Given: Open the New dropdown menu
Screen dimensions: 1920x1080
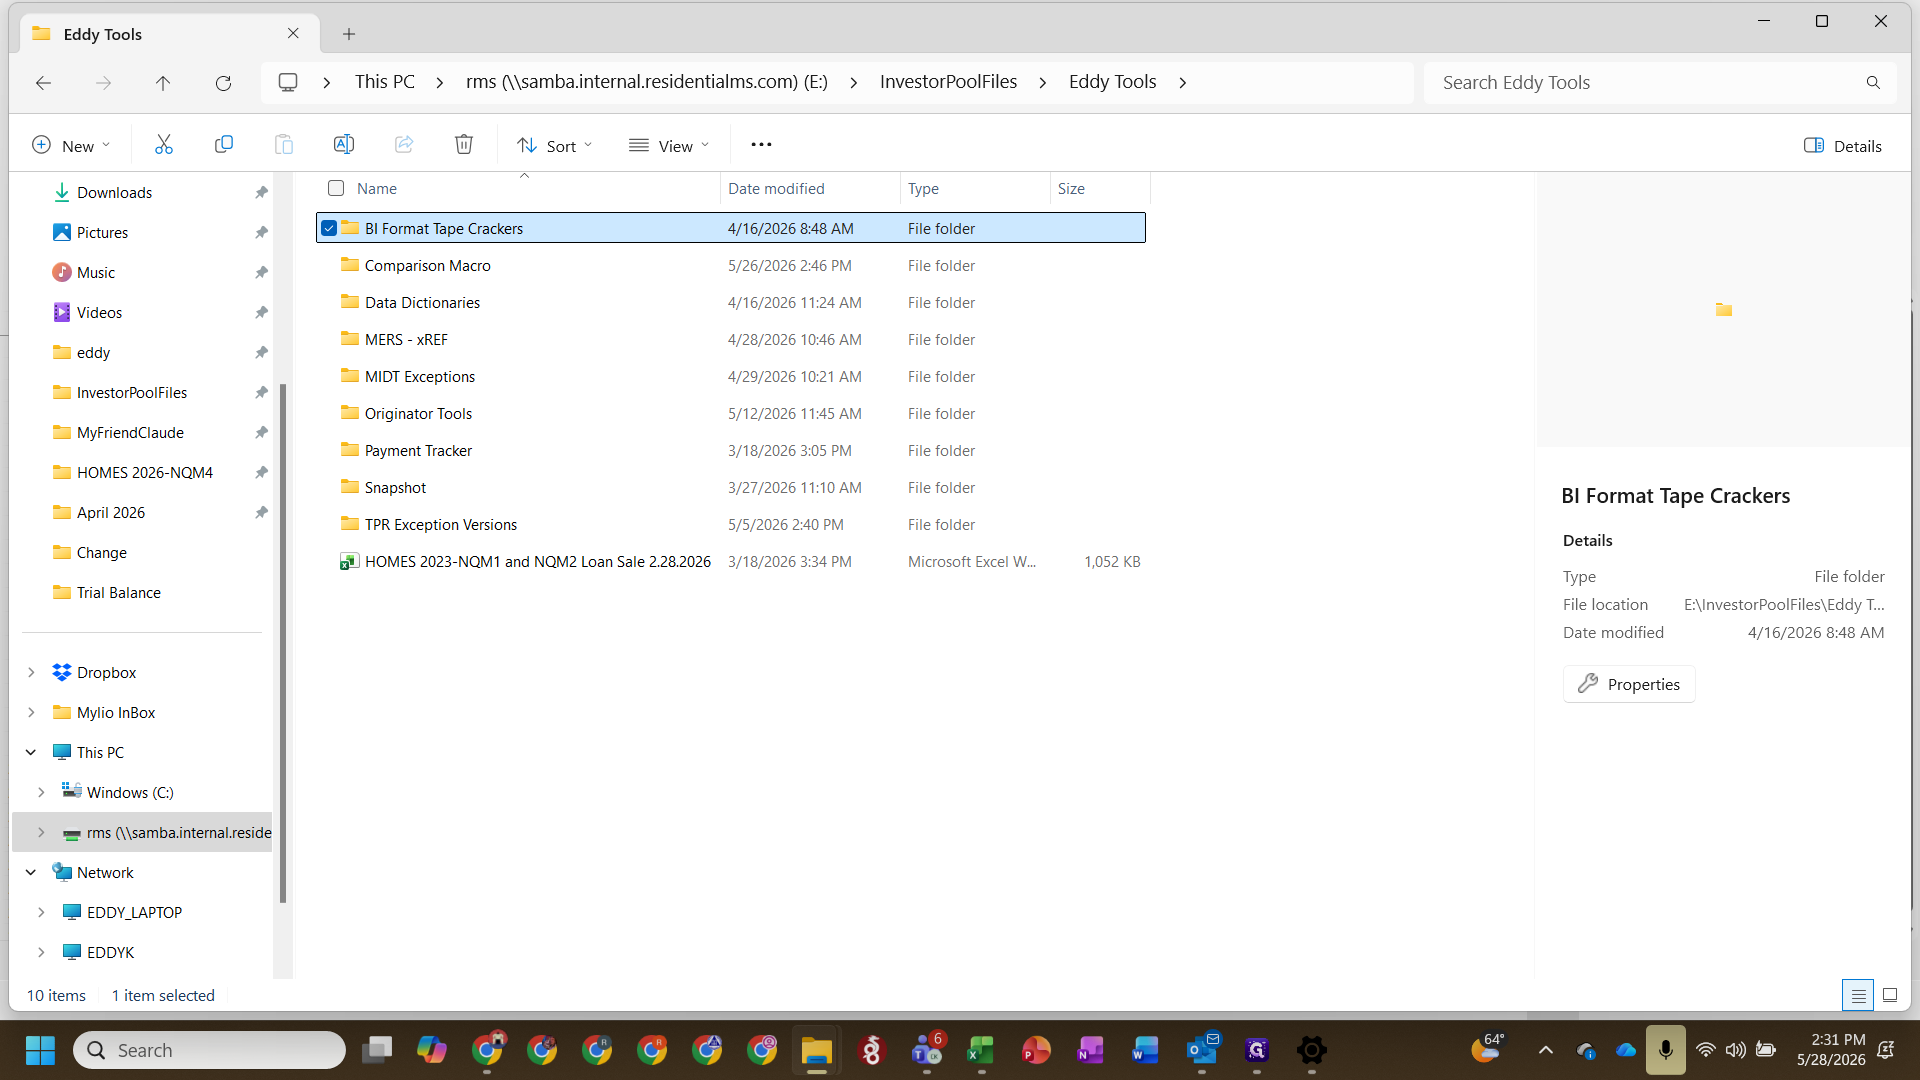Looking at the screenshot, I should coord(70,146).
